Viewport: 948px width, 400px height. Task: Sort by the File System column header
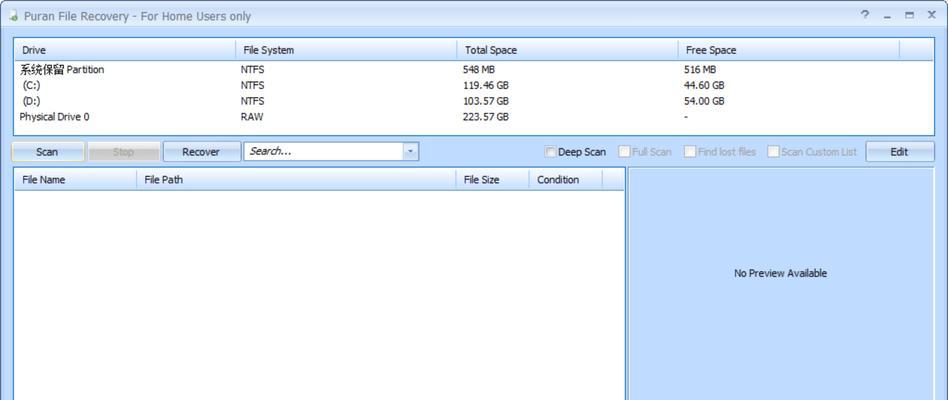click(346, 50)
